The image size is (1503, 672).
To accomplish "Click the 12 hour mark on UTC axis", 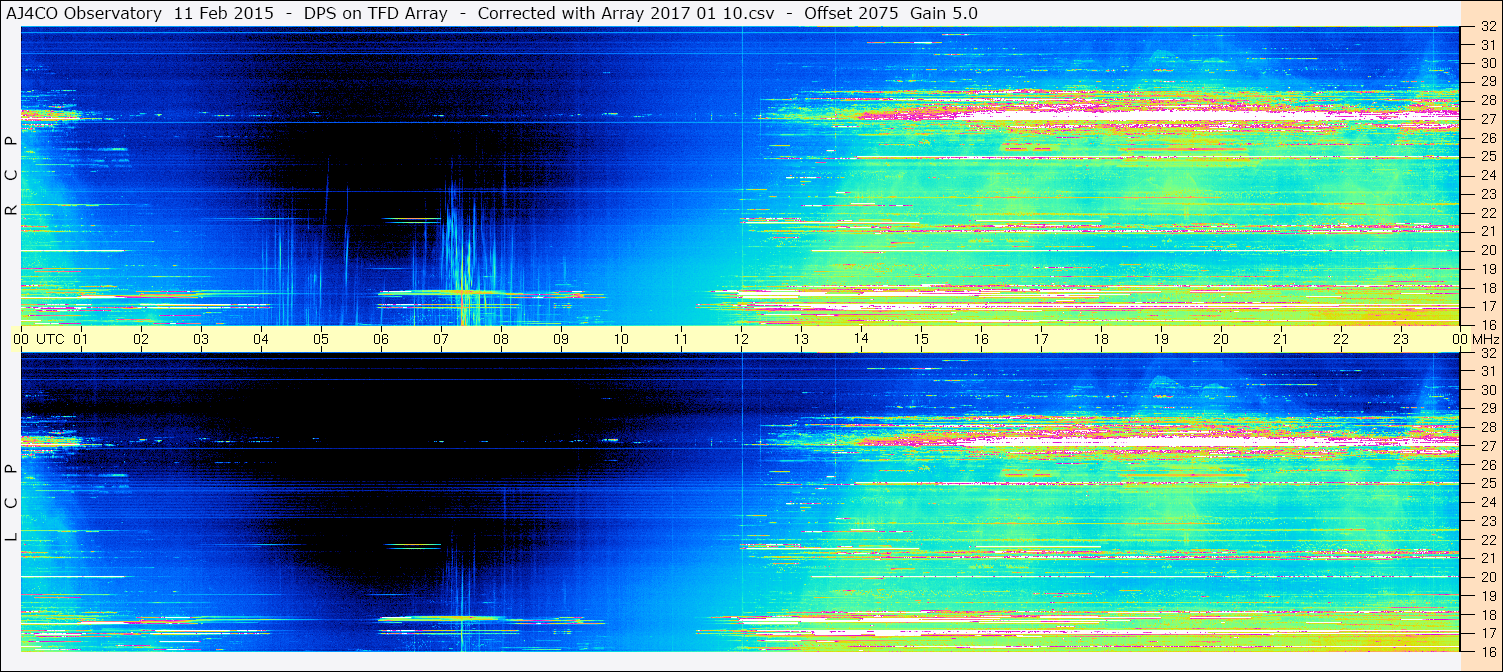I will point(741,339).
